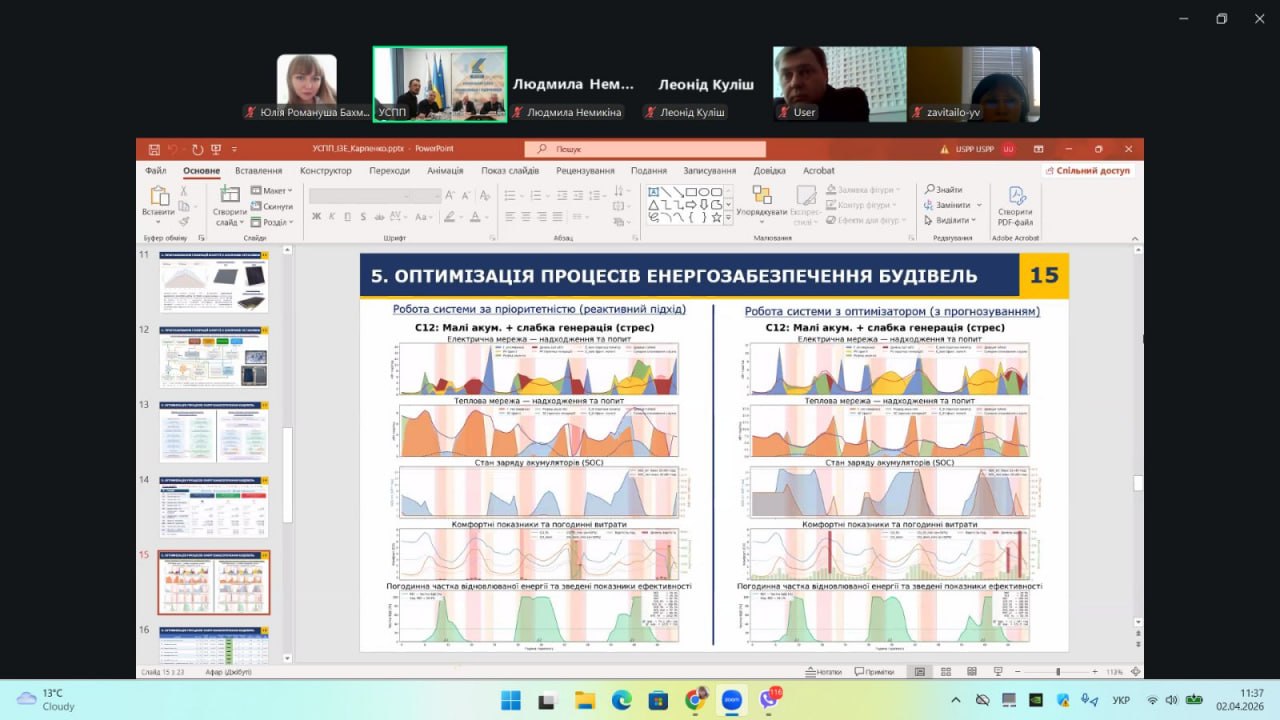The image size is (1280, 720).
Task: Toggle the Comments (Примітки) pane
Action: pos(873,672)
